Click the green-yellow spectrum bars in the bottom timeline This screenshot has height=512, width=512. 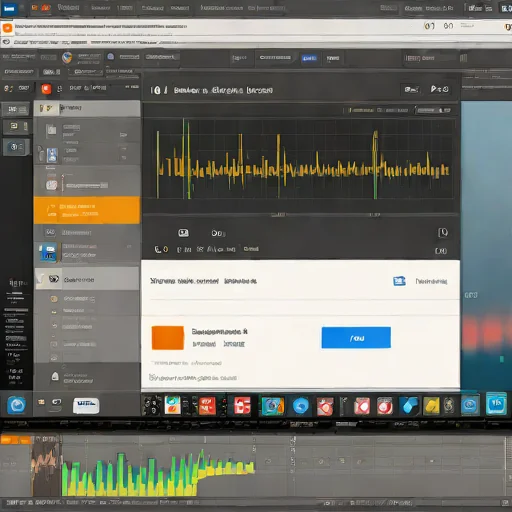tap(158, 473)
